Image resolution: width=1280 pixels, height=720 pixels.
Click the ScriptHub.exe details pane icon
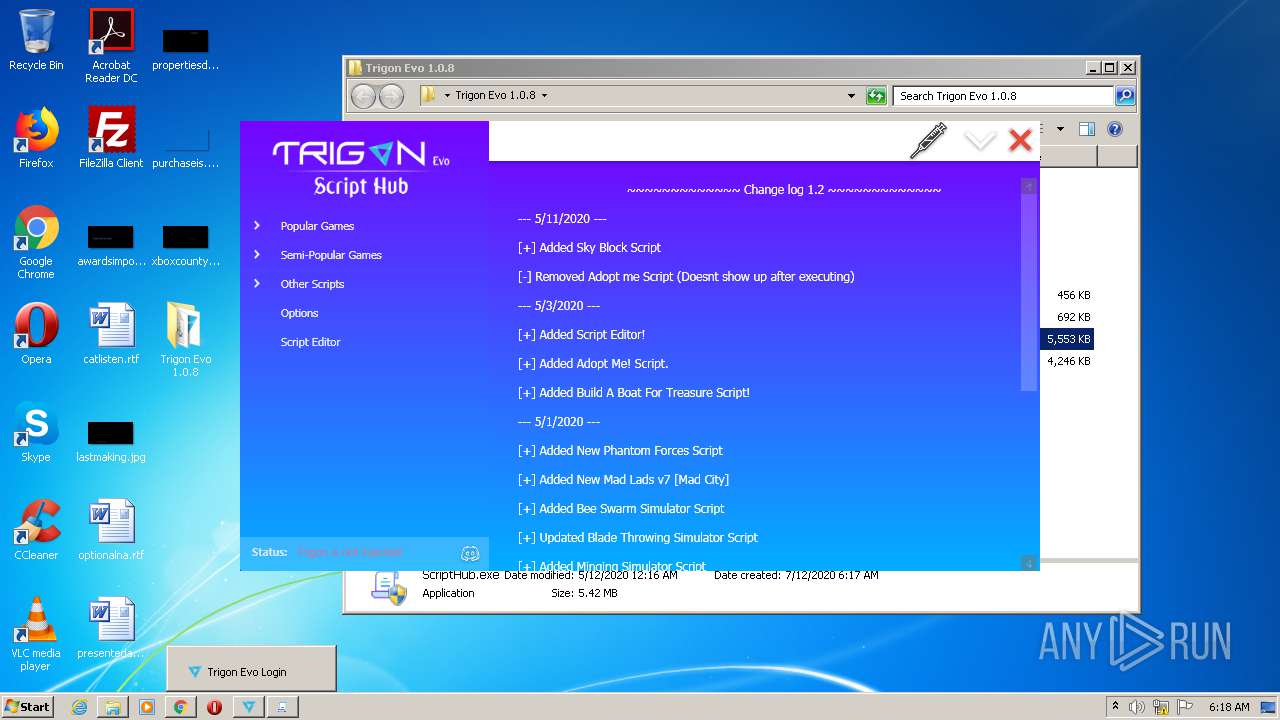tap(388, 589)
